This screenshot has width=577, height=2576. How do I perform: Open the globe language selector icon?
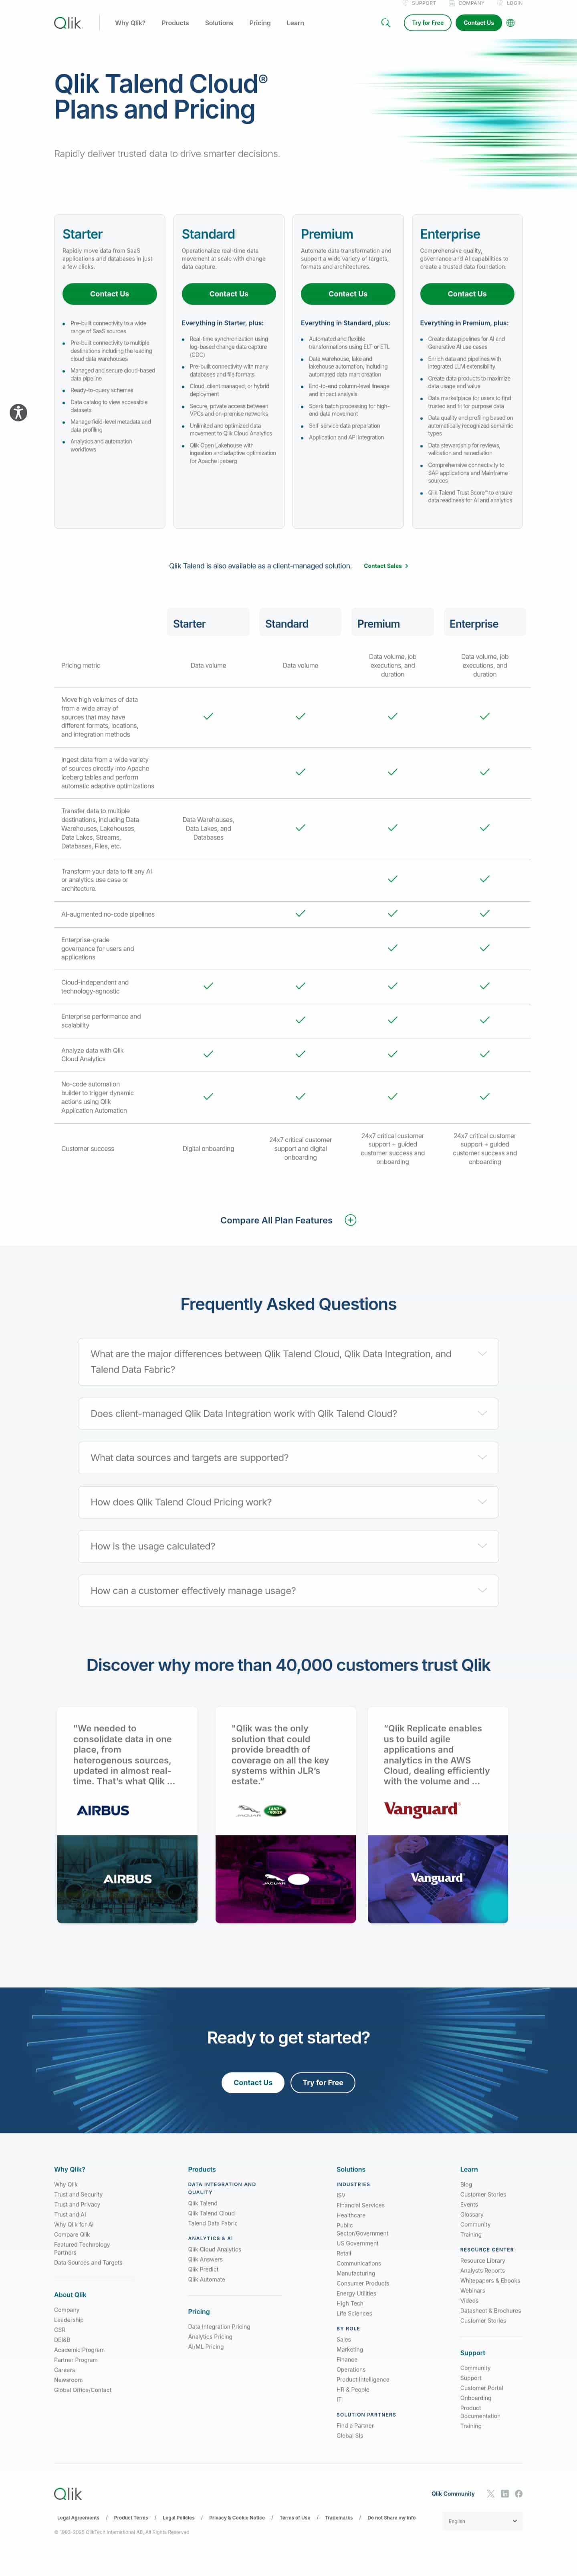(511, 23)
